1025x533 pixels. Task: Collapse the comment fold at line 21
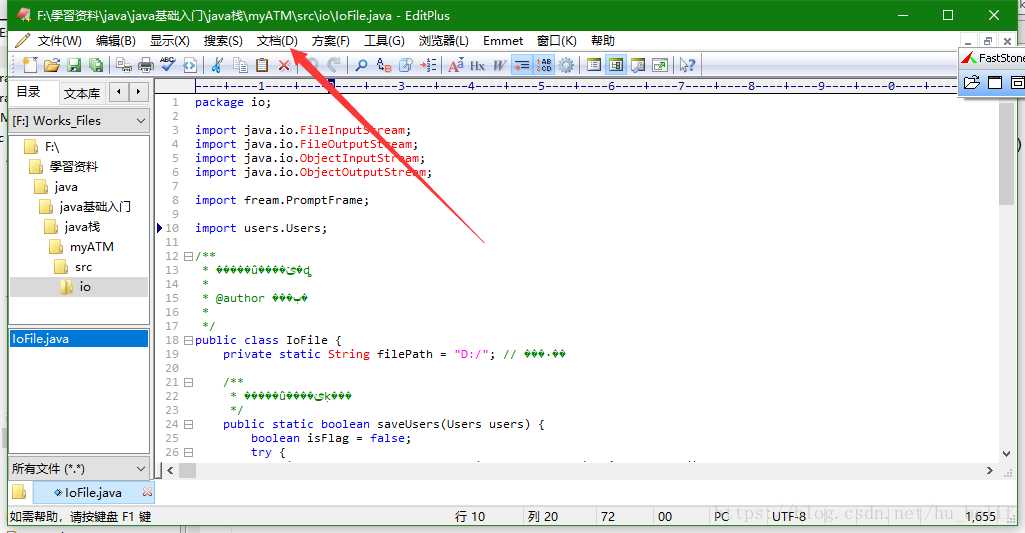(188, 382)
